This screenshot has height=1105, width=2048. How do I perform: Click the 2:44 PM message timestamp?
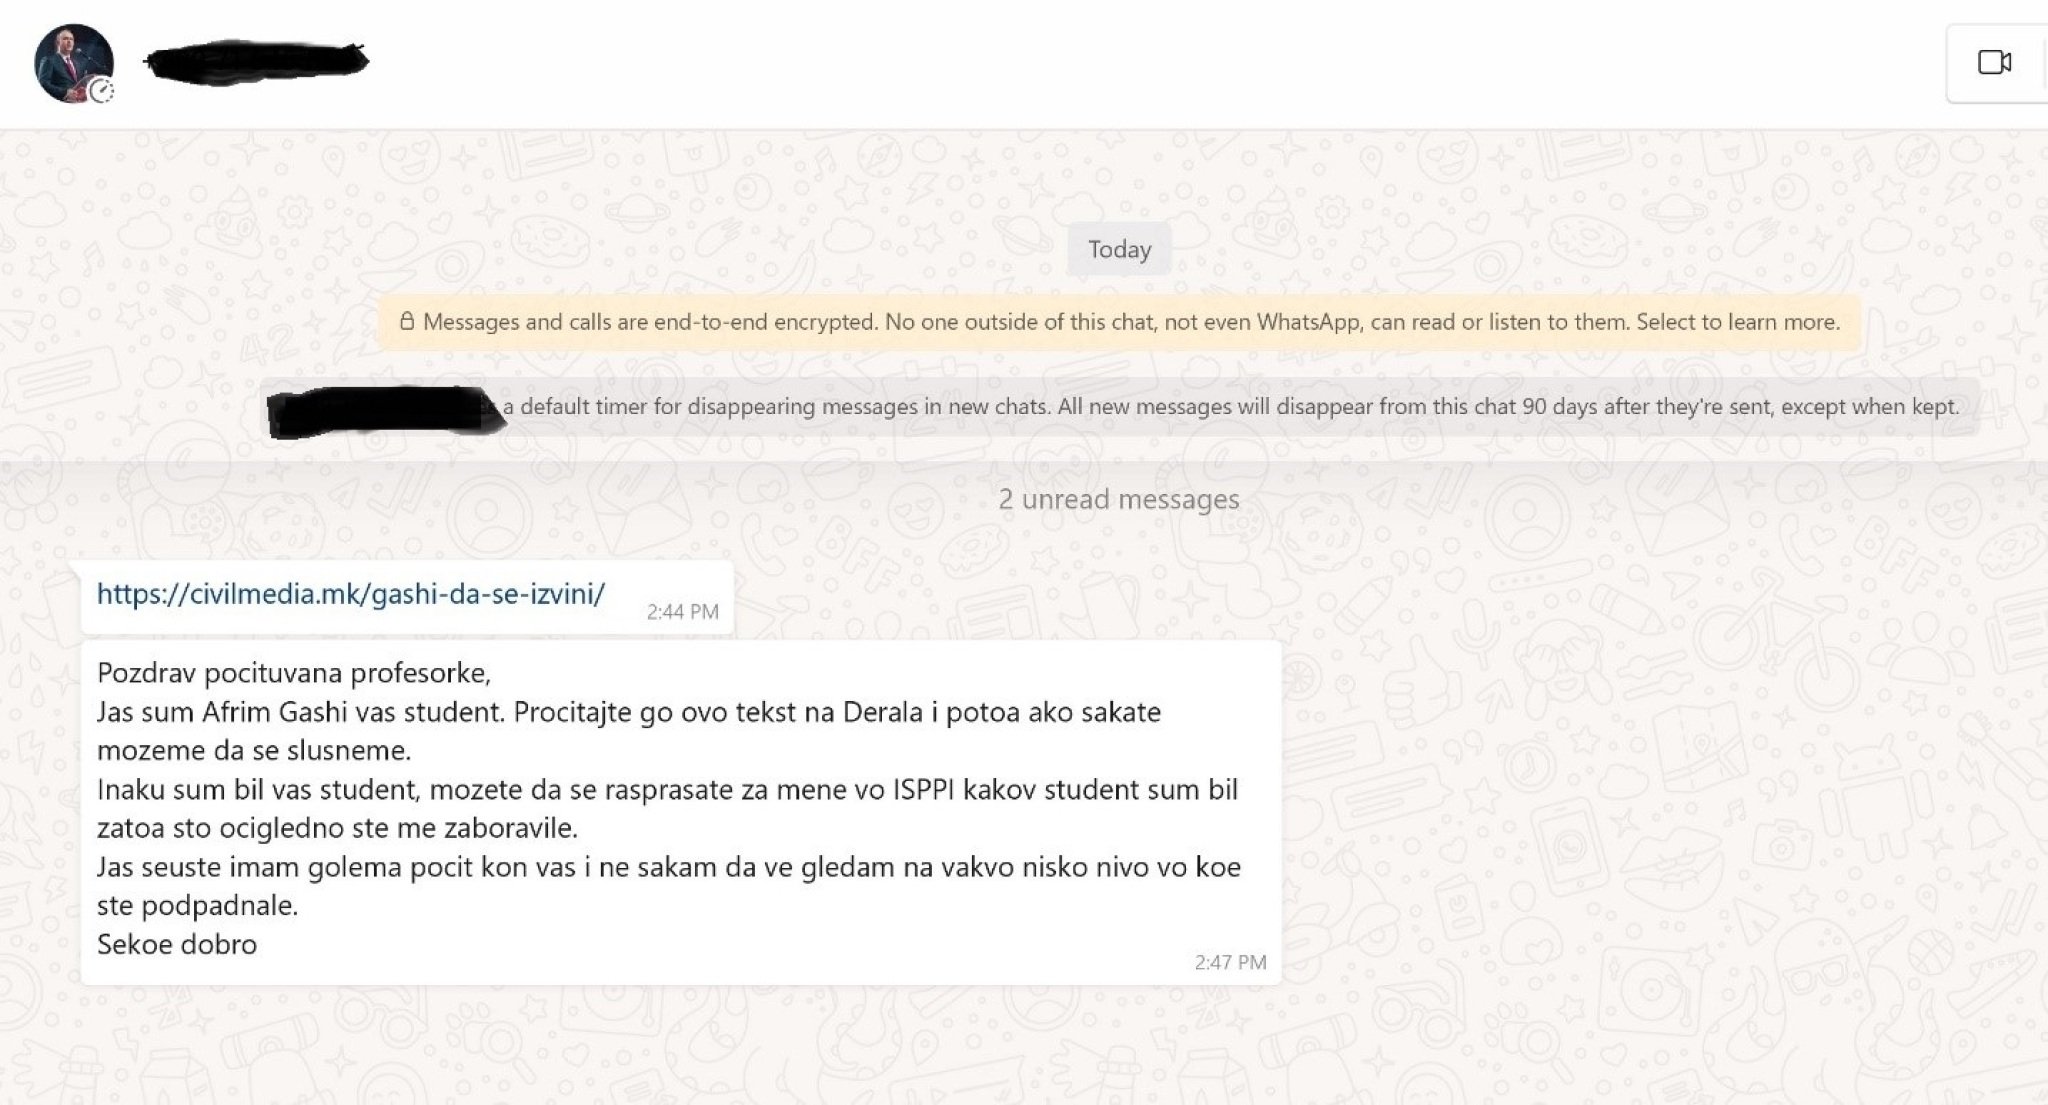682,612
